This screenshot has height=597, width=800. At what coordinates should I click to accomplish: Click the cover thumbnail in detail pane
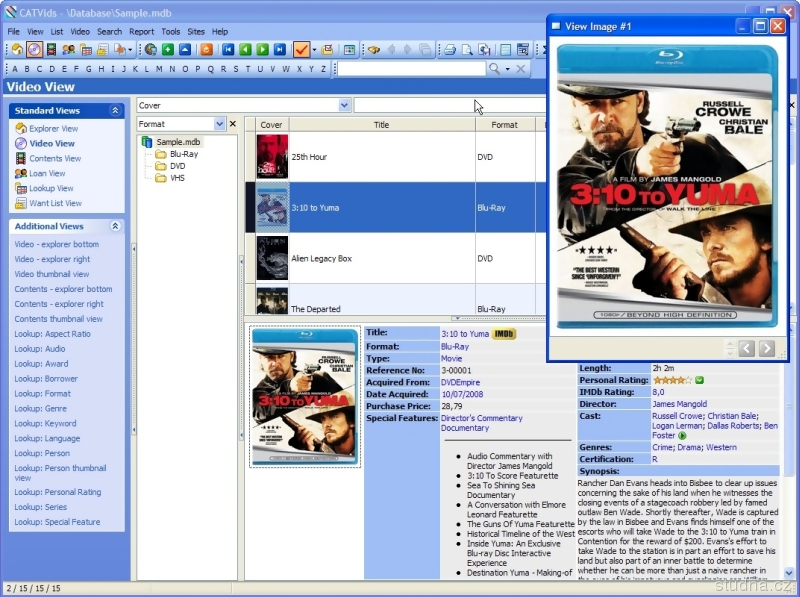tap(305, 397)
